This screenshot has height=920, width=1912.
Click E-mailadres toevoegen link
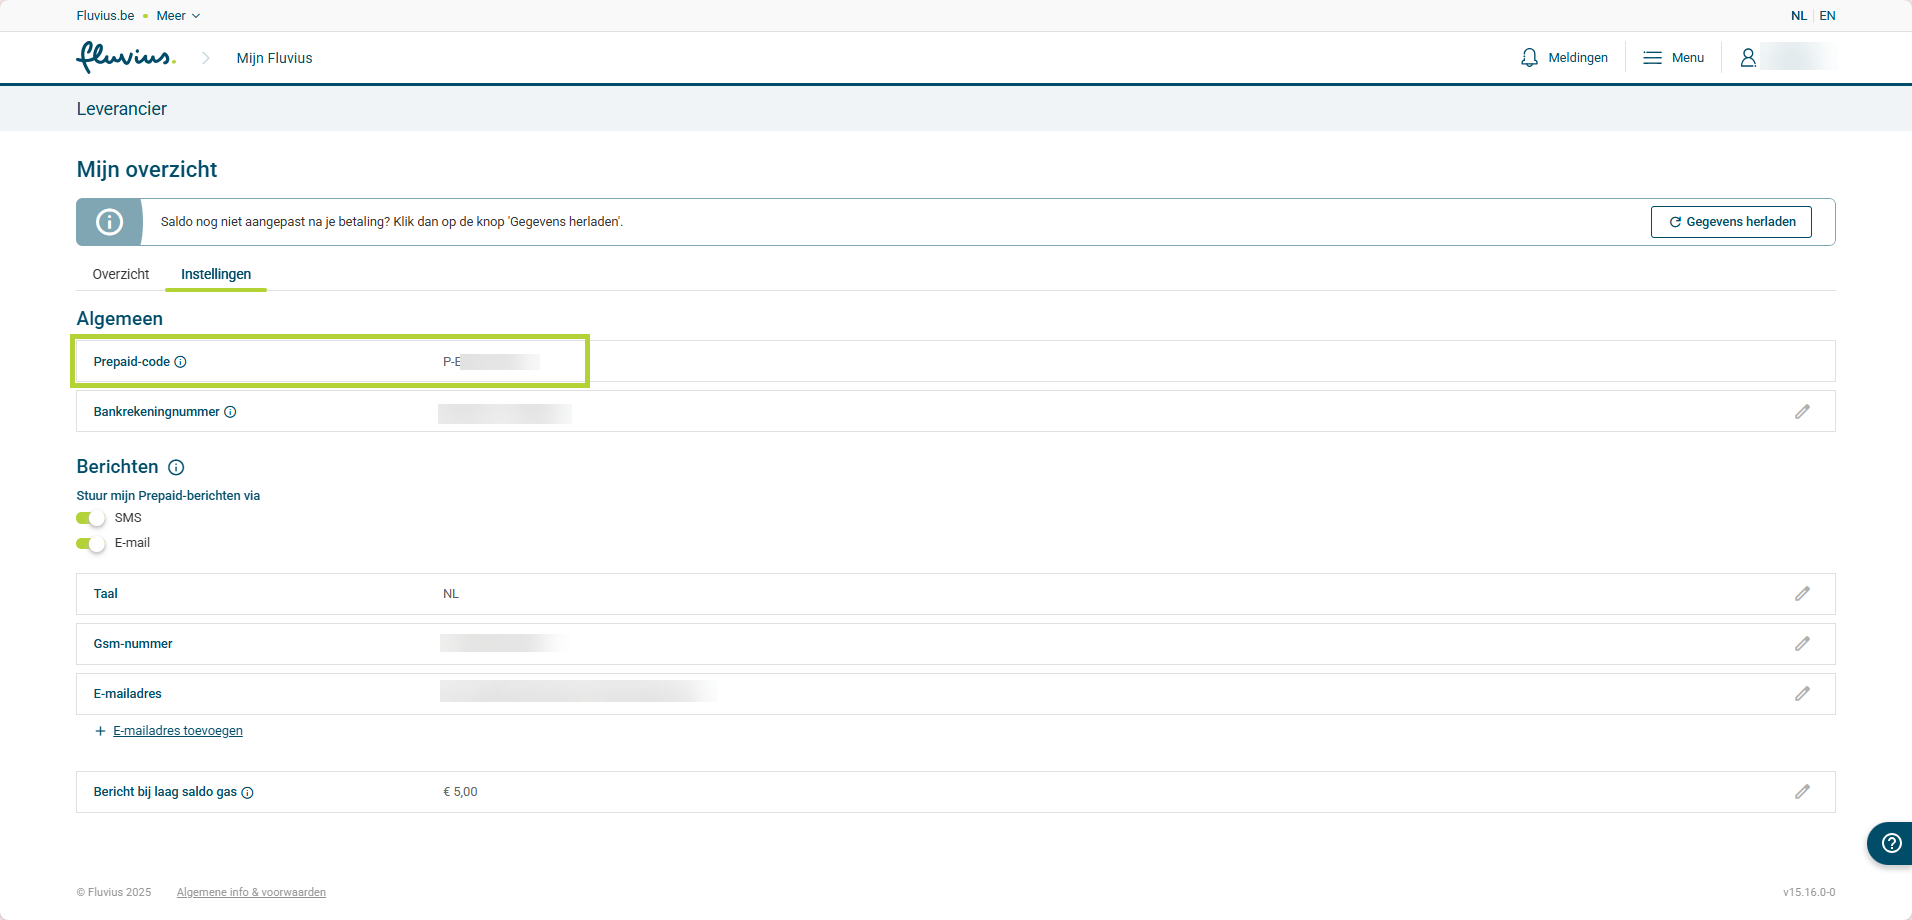tap(177, 731)
